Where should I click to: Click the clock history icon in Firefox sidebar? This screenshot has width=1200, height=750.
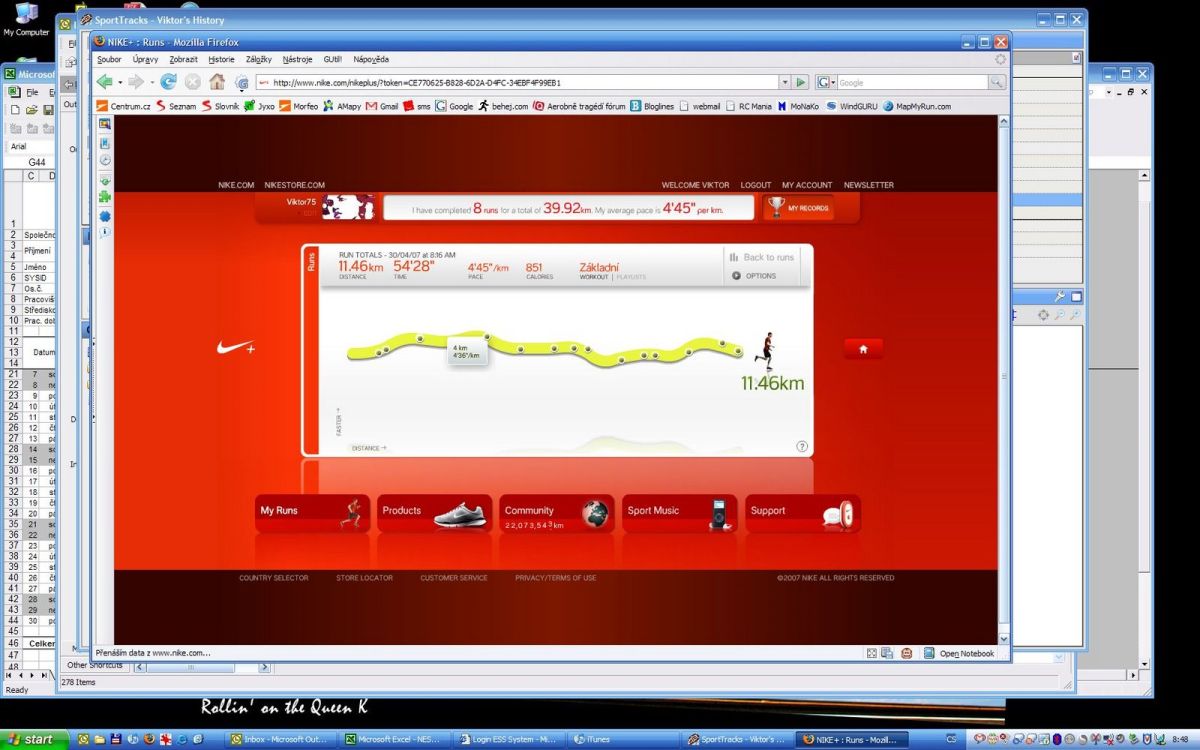[105, 160]
